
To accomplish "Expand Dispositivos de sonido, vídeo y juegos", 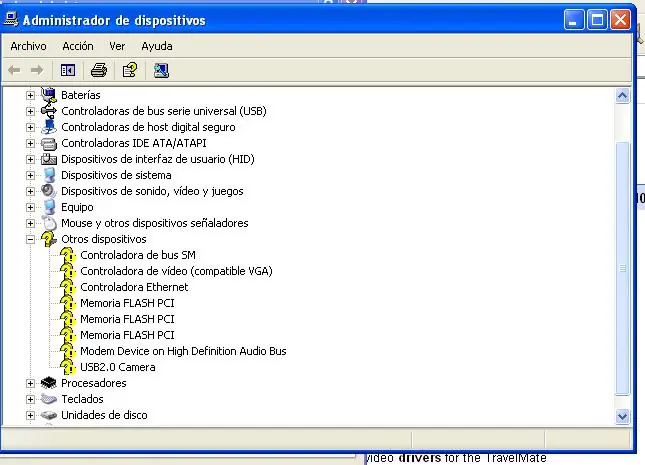I will (x=30, y=191).
